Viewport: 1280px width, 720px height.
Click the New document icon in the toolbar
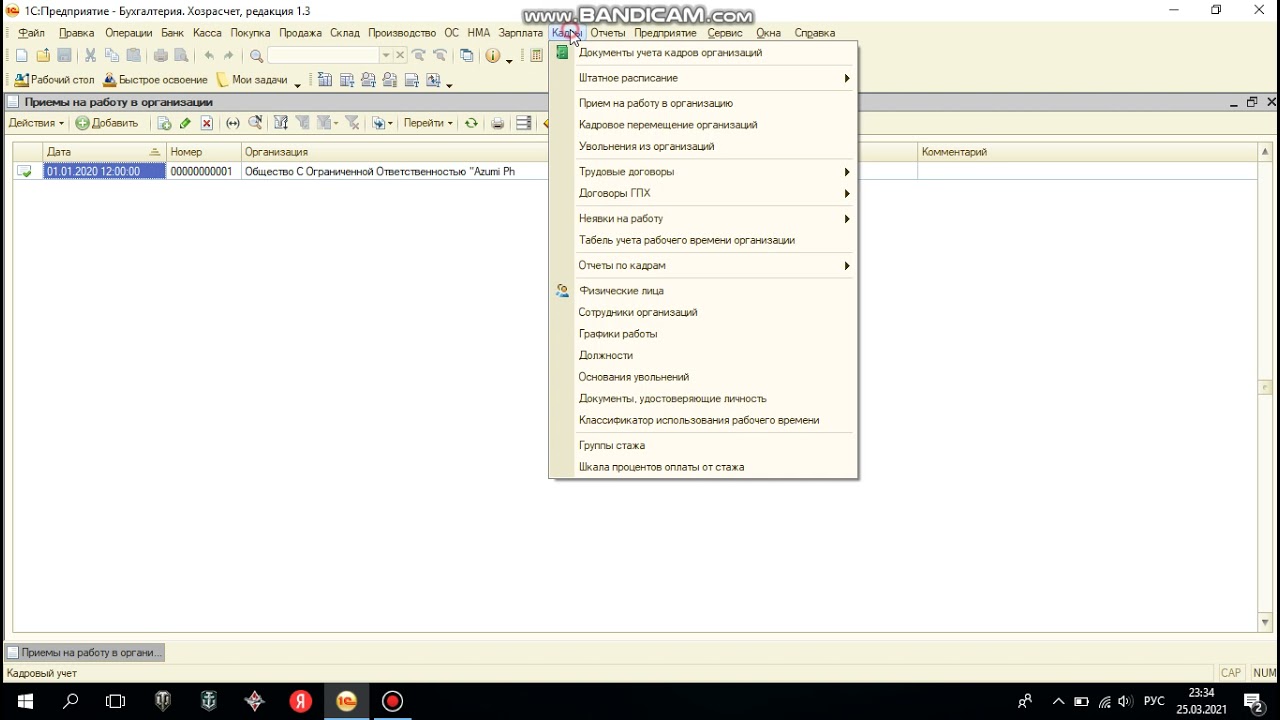click(x=22, y=56)
